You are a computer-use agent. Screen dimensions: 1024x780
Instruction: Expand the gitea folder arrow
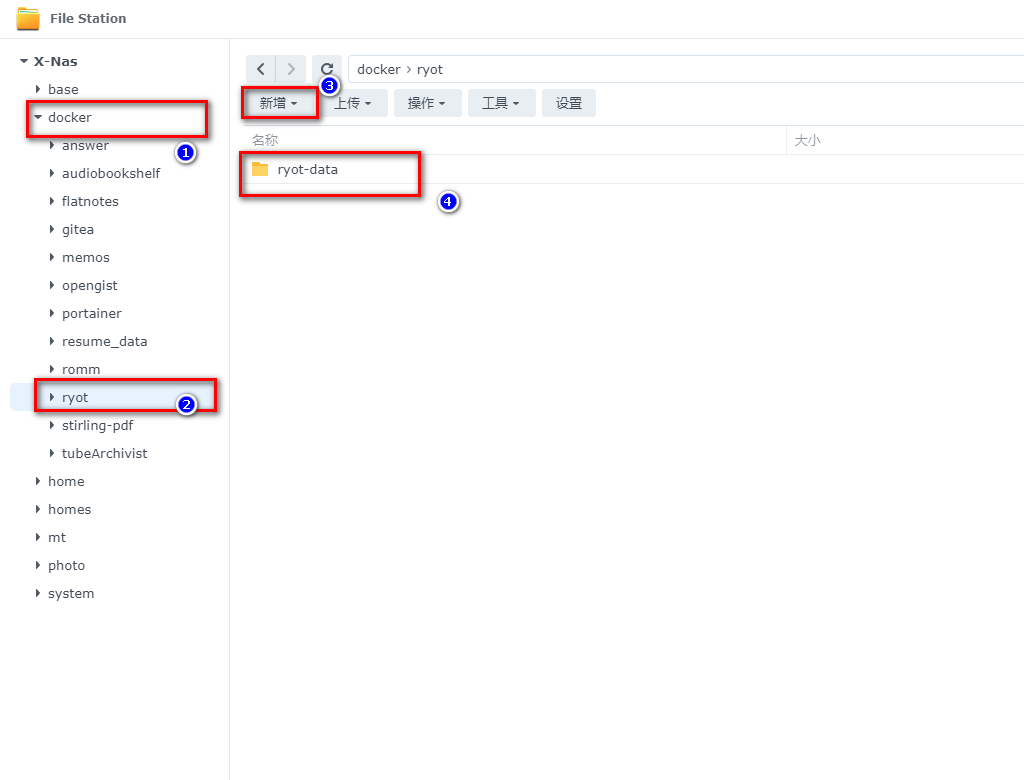[52, 229]
